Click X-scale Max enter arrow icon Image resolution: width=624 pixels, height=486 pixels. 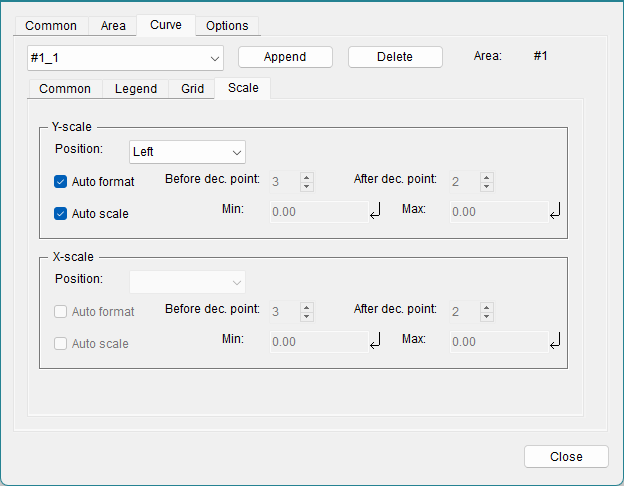point(554,342)
